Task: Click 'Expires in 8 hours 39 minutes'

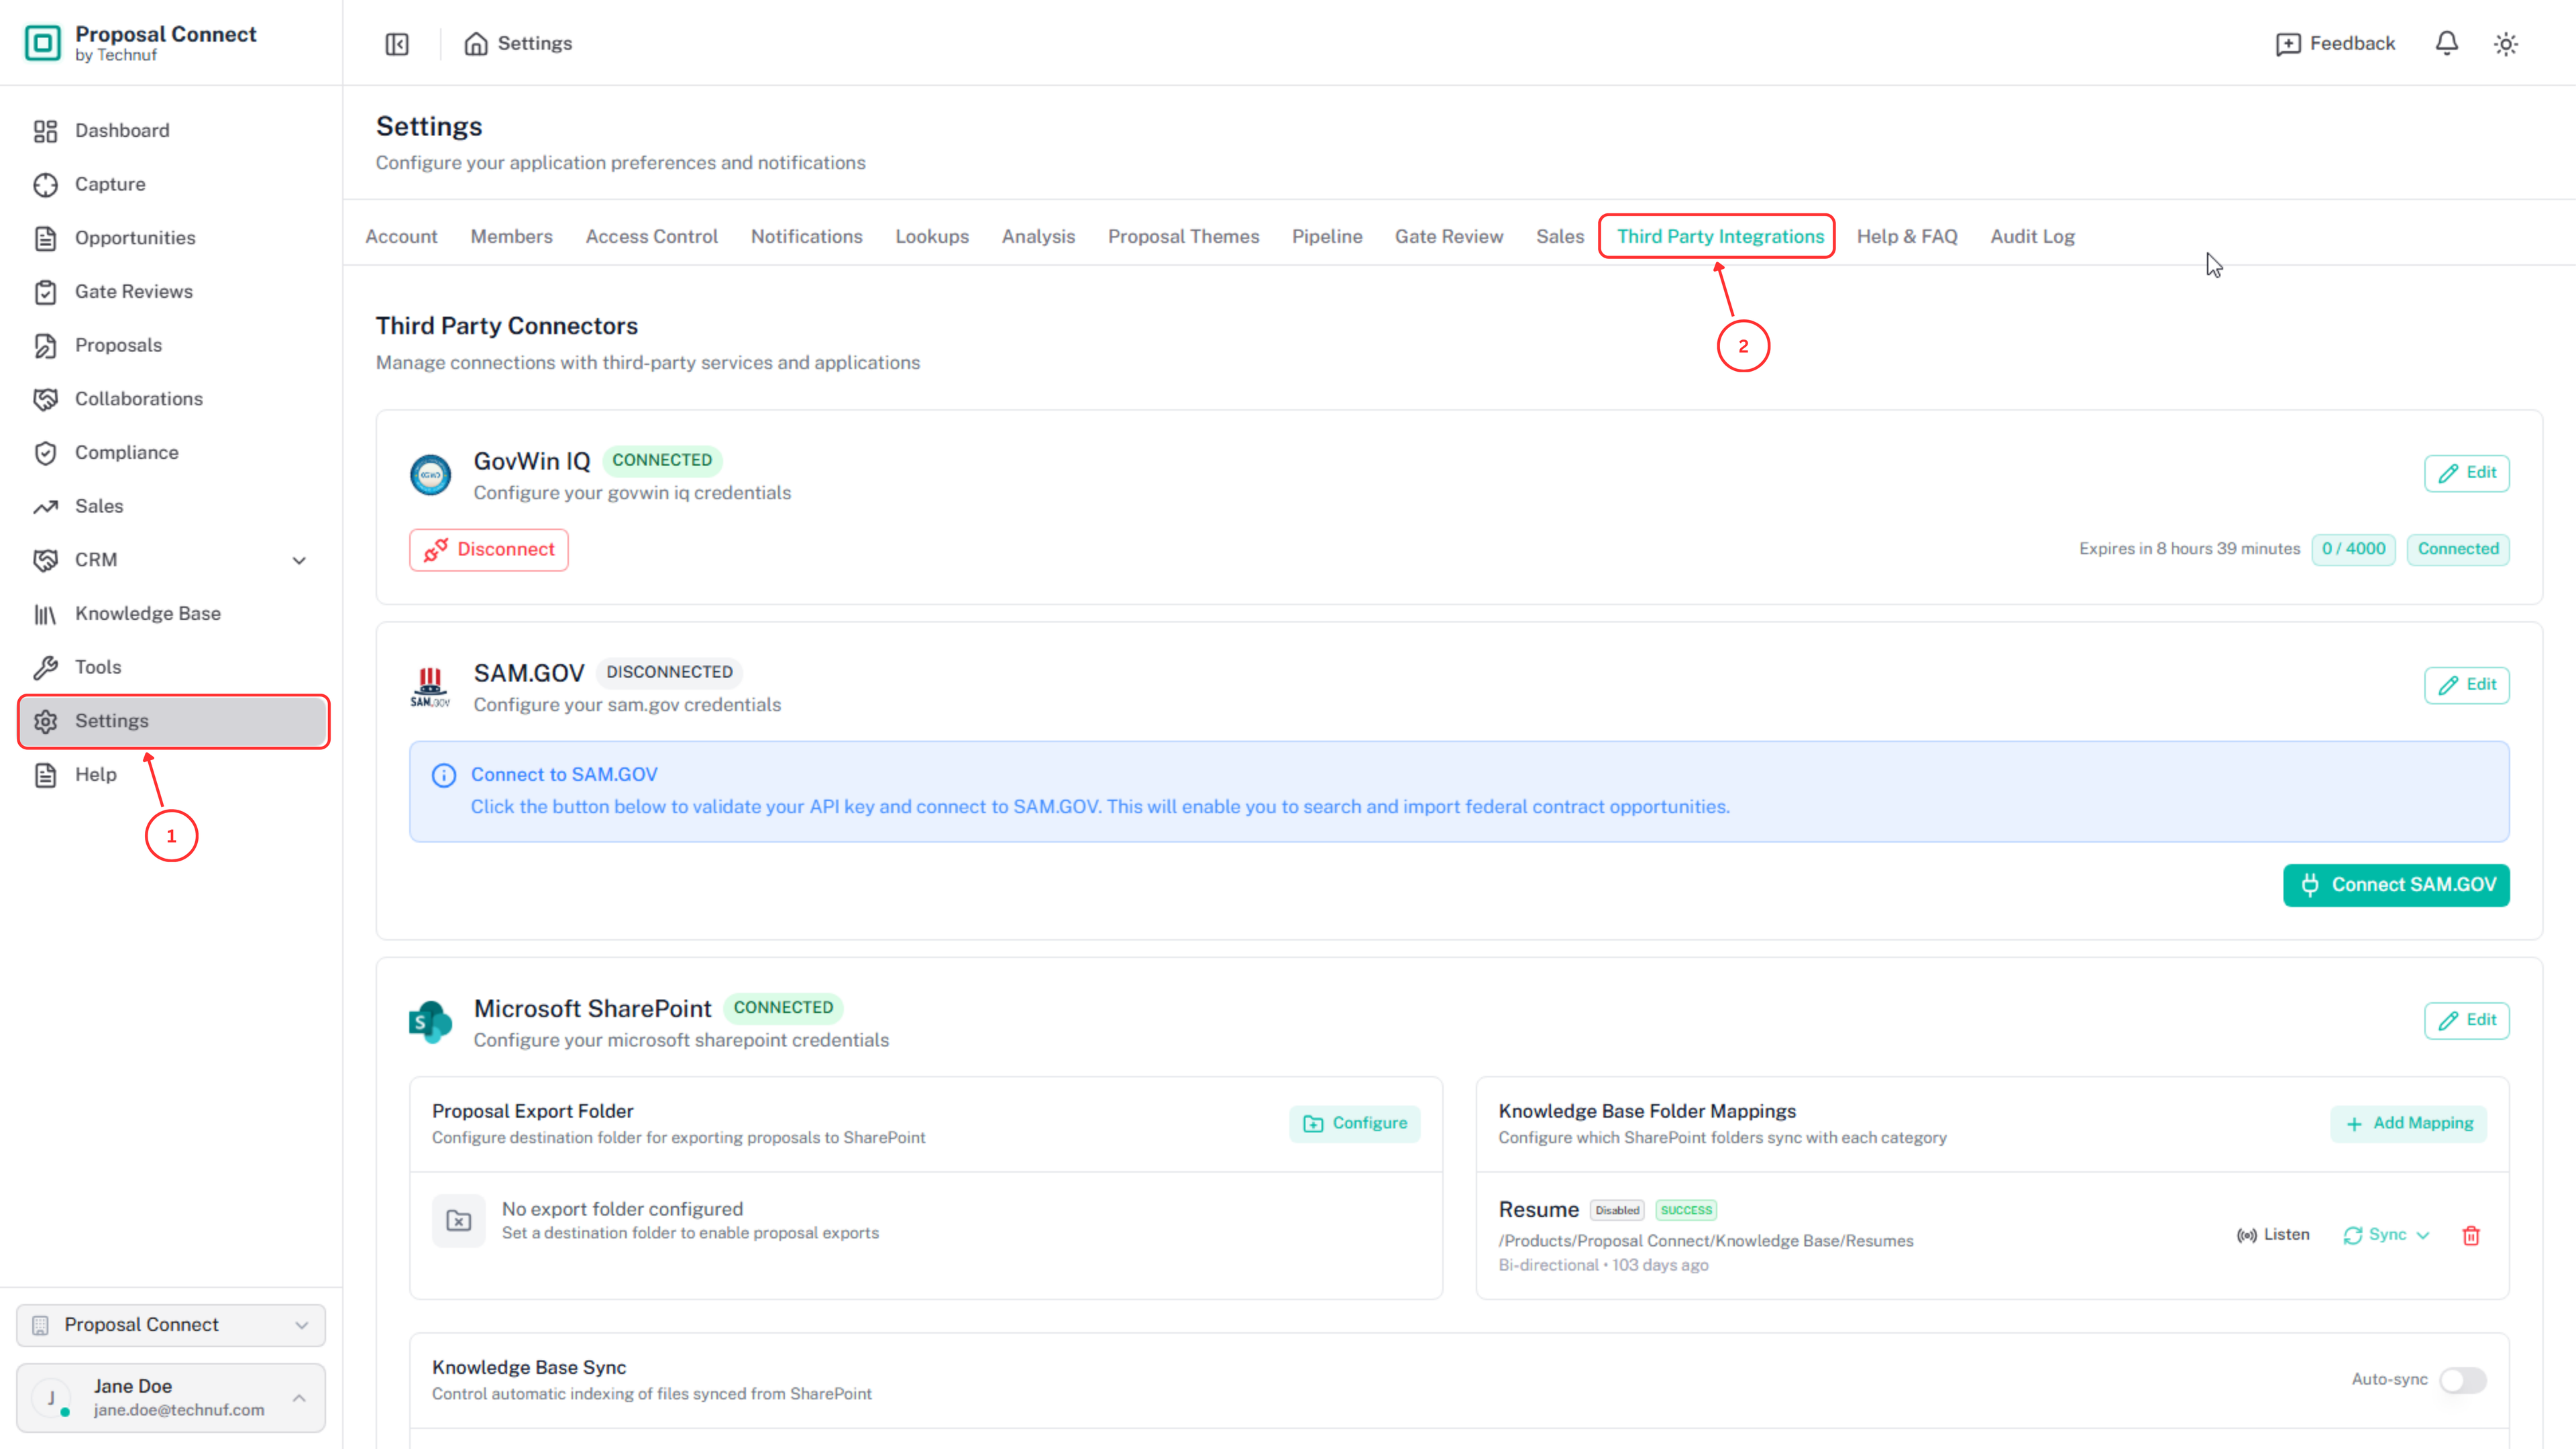Action: coord(2189,549)
